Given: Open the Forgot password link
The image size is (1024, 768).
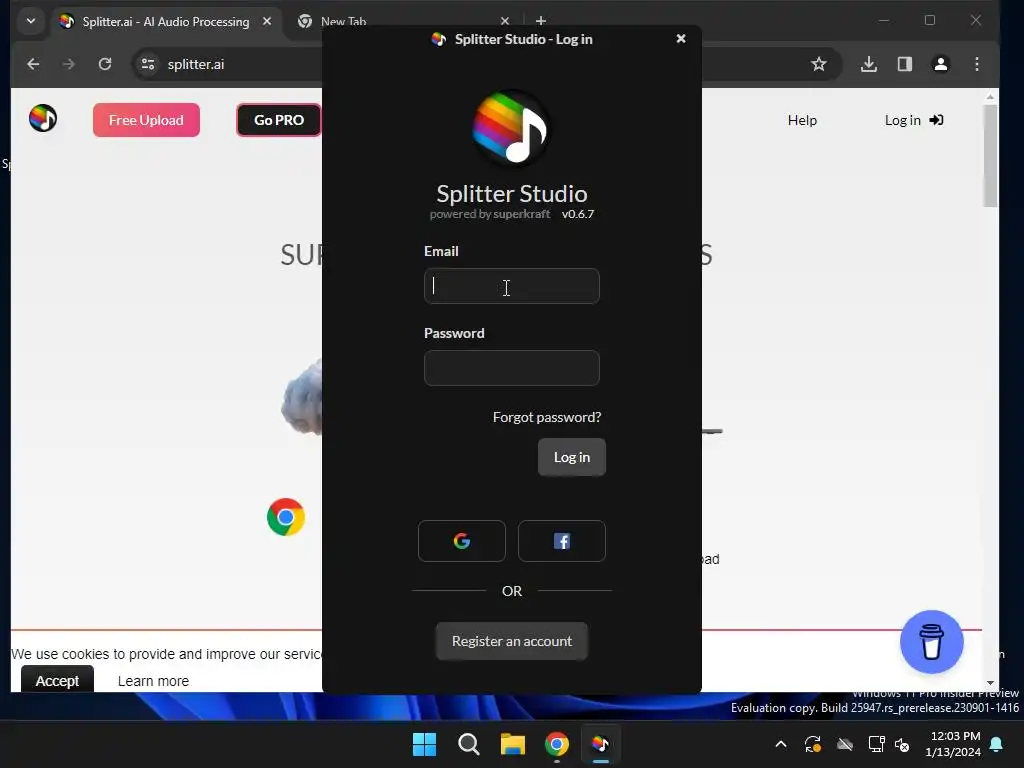Looking at the screenshot, I should tap(547, 417).
